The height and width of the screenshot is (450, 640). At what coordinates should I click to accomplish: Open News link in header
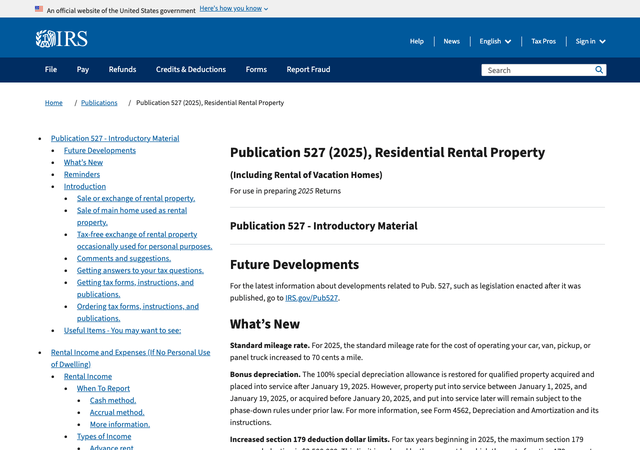click(451, 41)
